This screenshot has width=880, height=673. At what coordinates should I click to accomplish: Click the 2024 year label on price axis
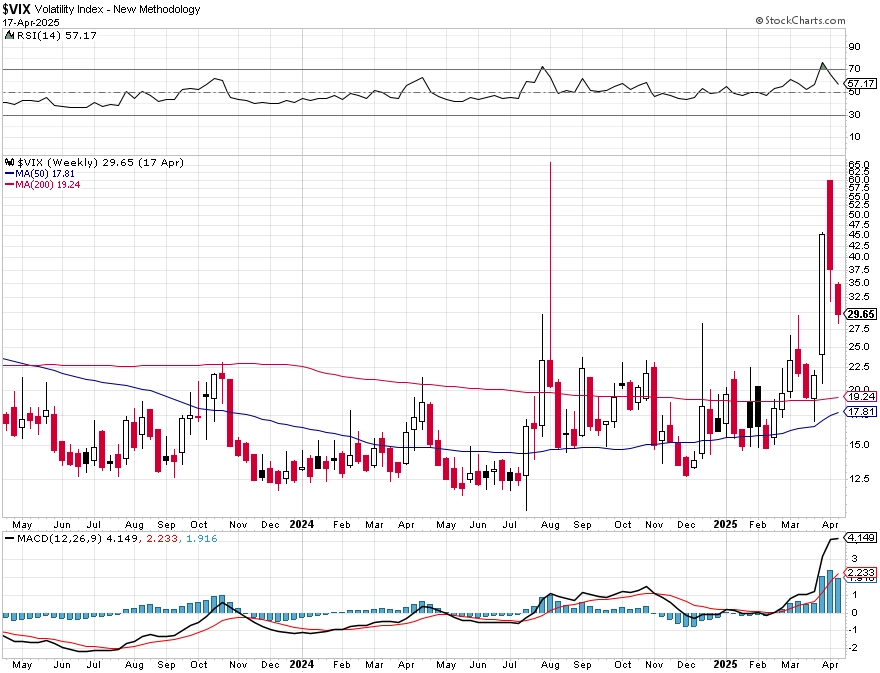(x=301, y=524)
